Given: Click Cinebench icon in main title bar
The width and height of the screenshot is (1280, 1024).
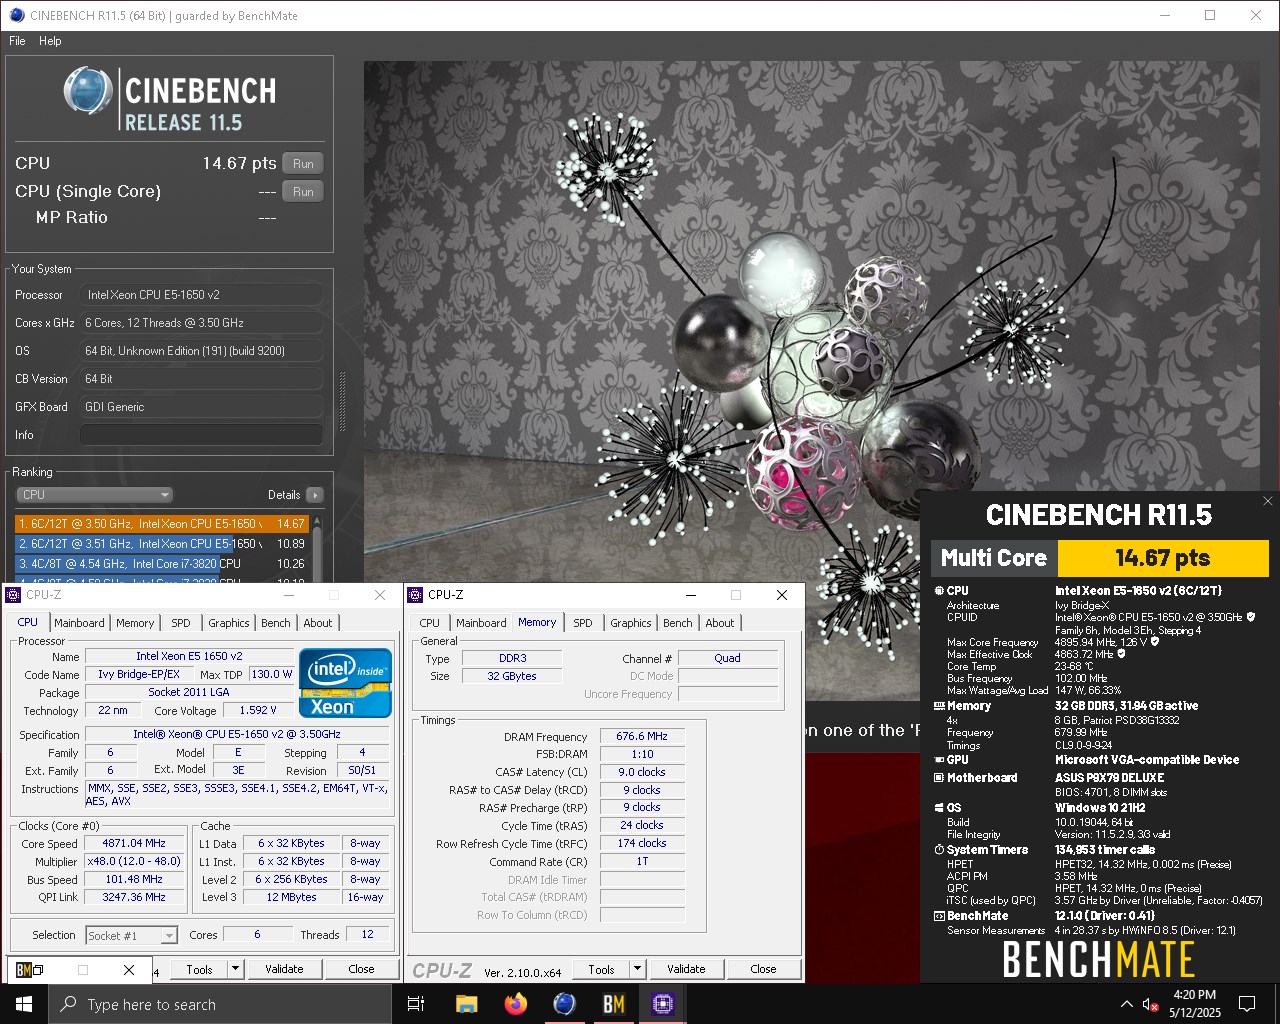Looking at the screenshot, I should (x=16, y=15).
